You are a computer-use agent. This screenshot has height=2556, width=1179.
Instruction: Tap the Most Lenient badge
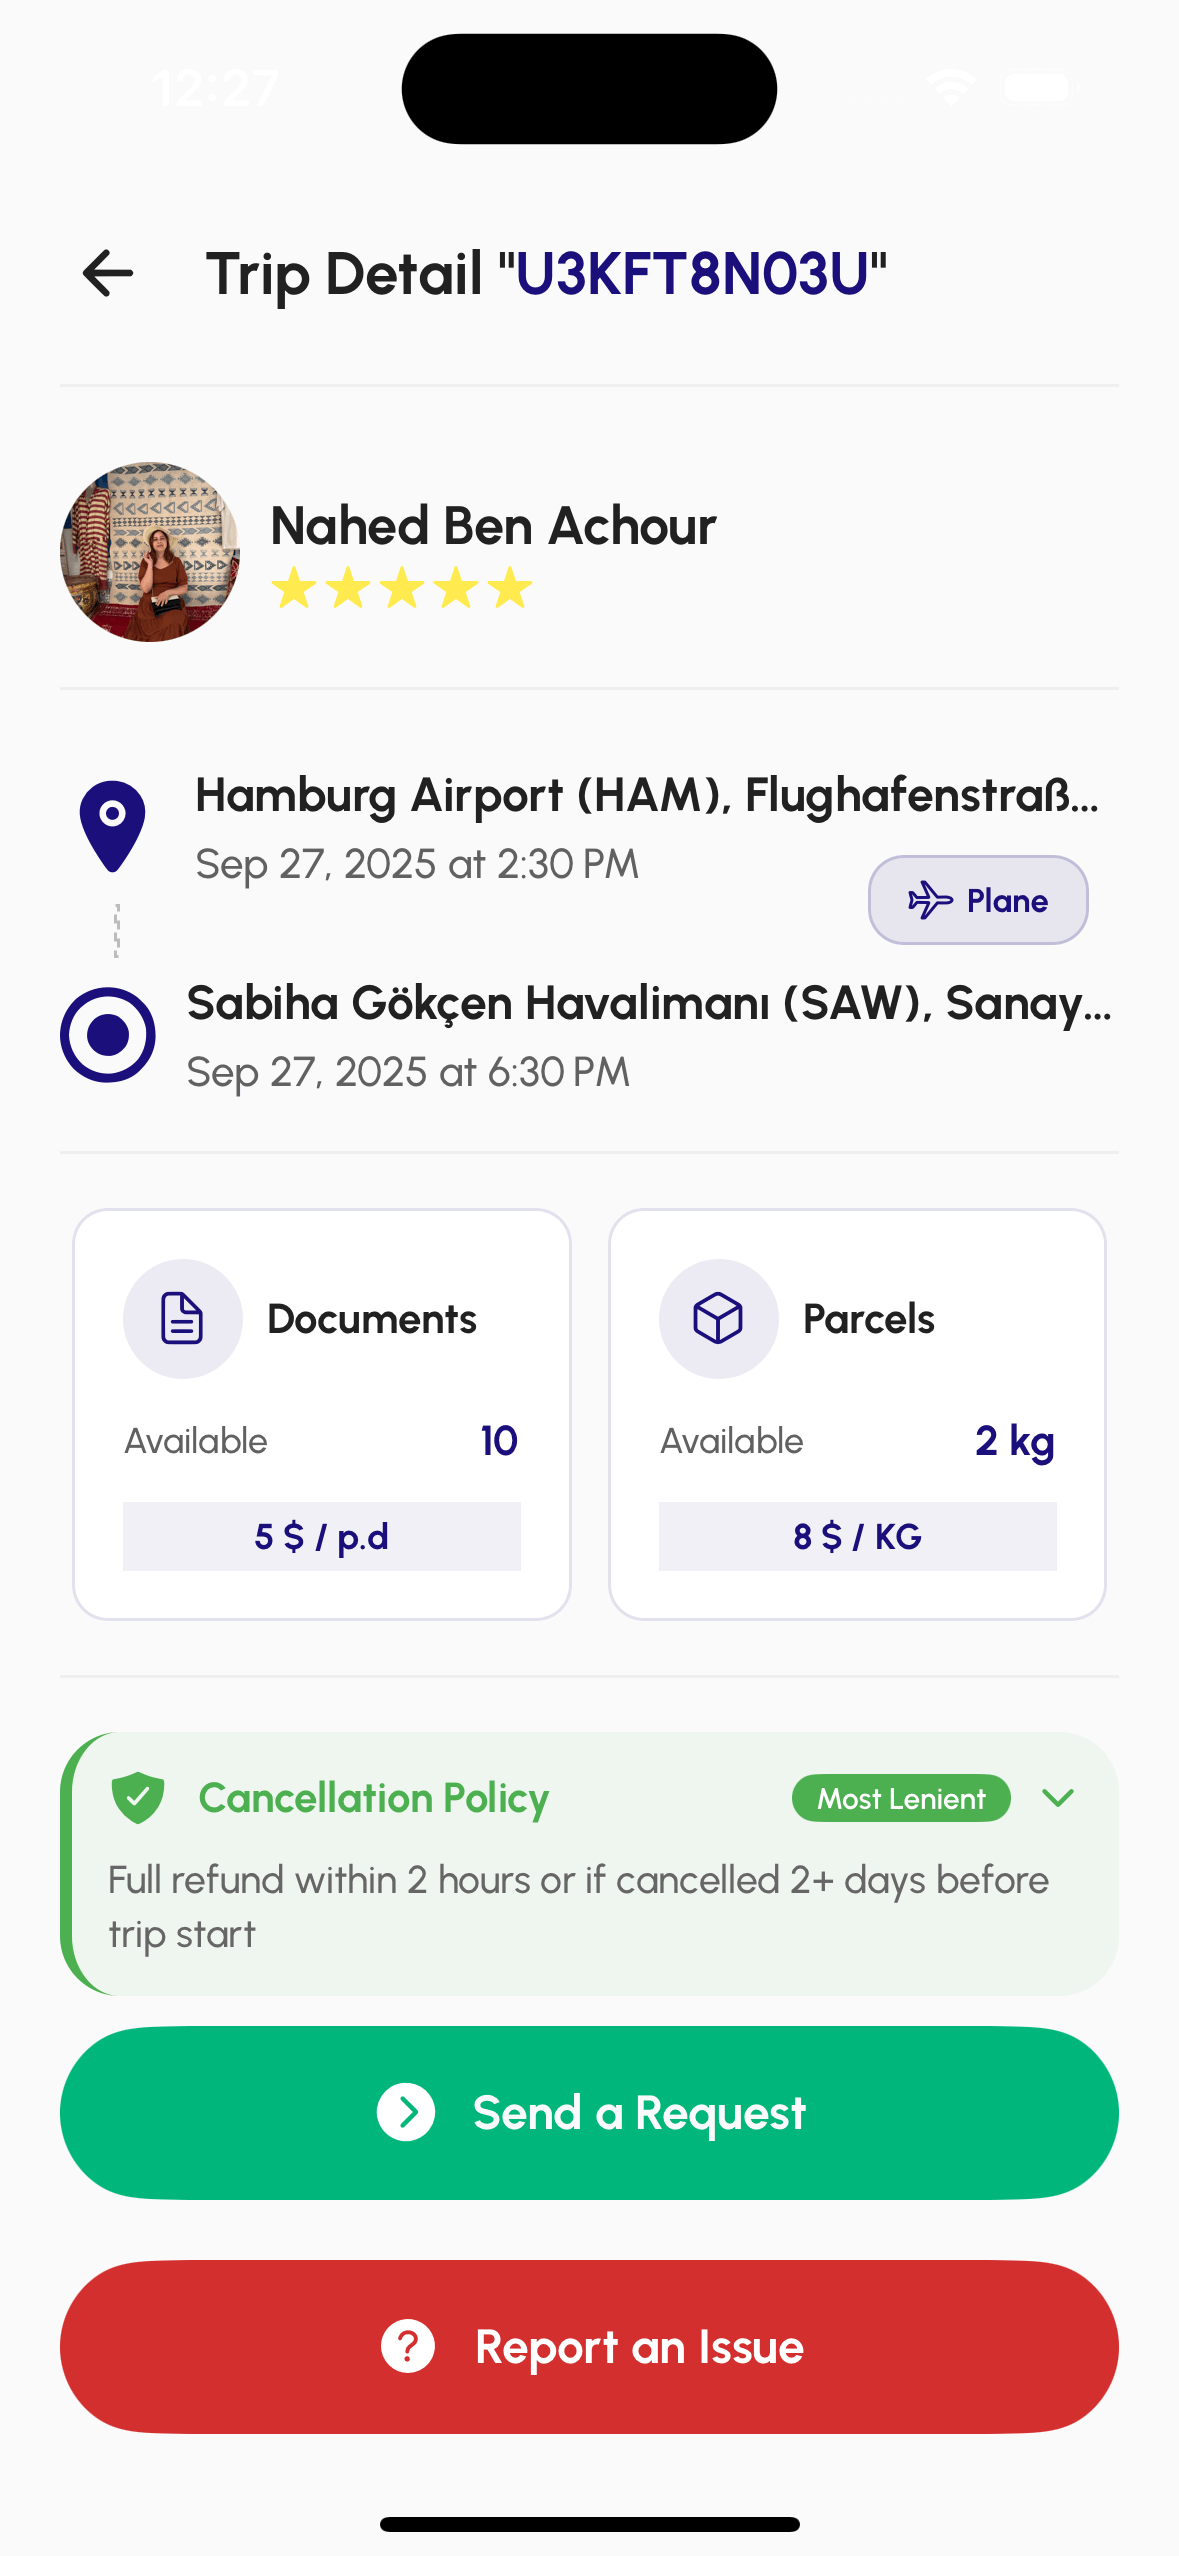901,1798
